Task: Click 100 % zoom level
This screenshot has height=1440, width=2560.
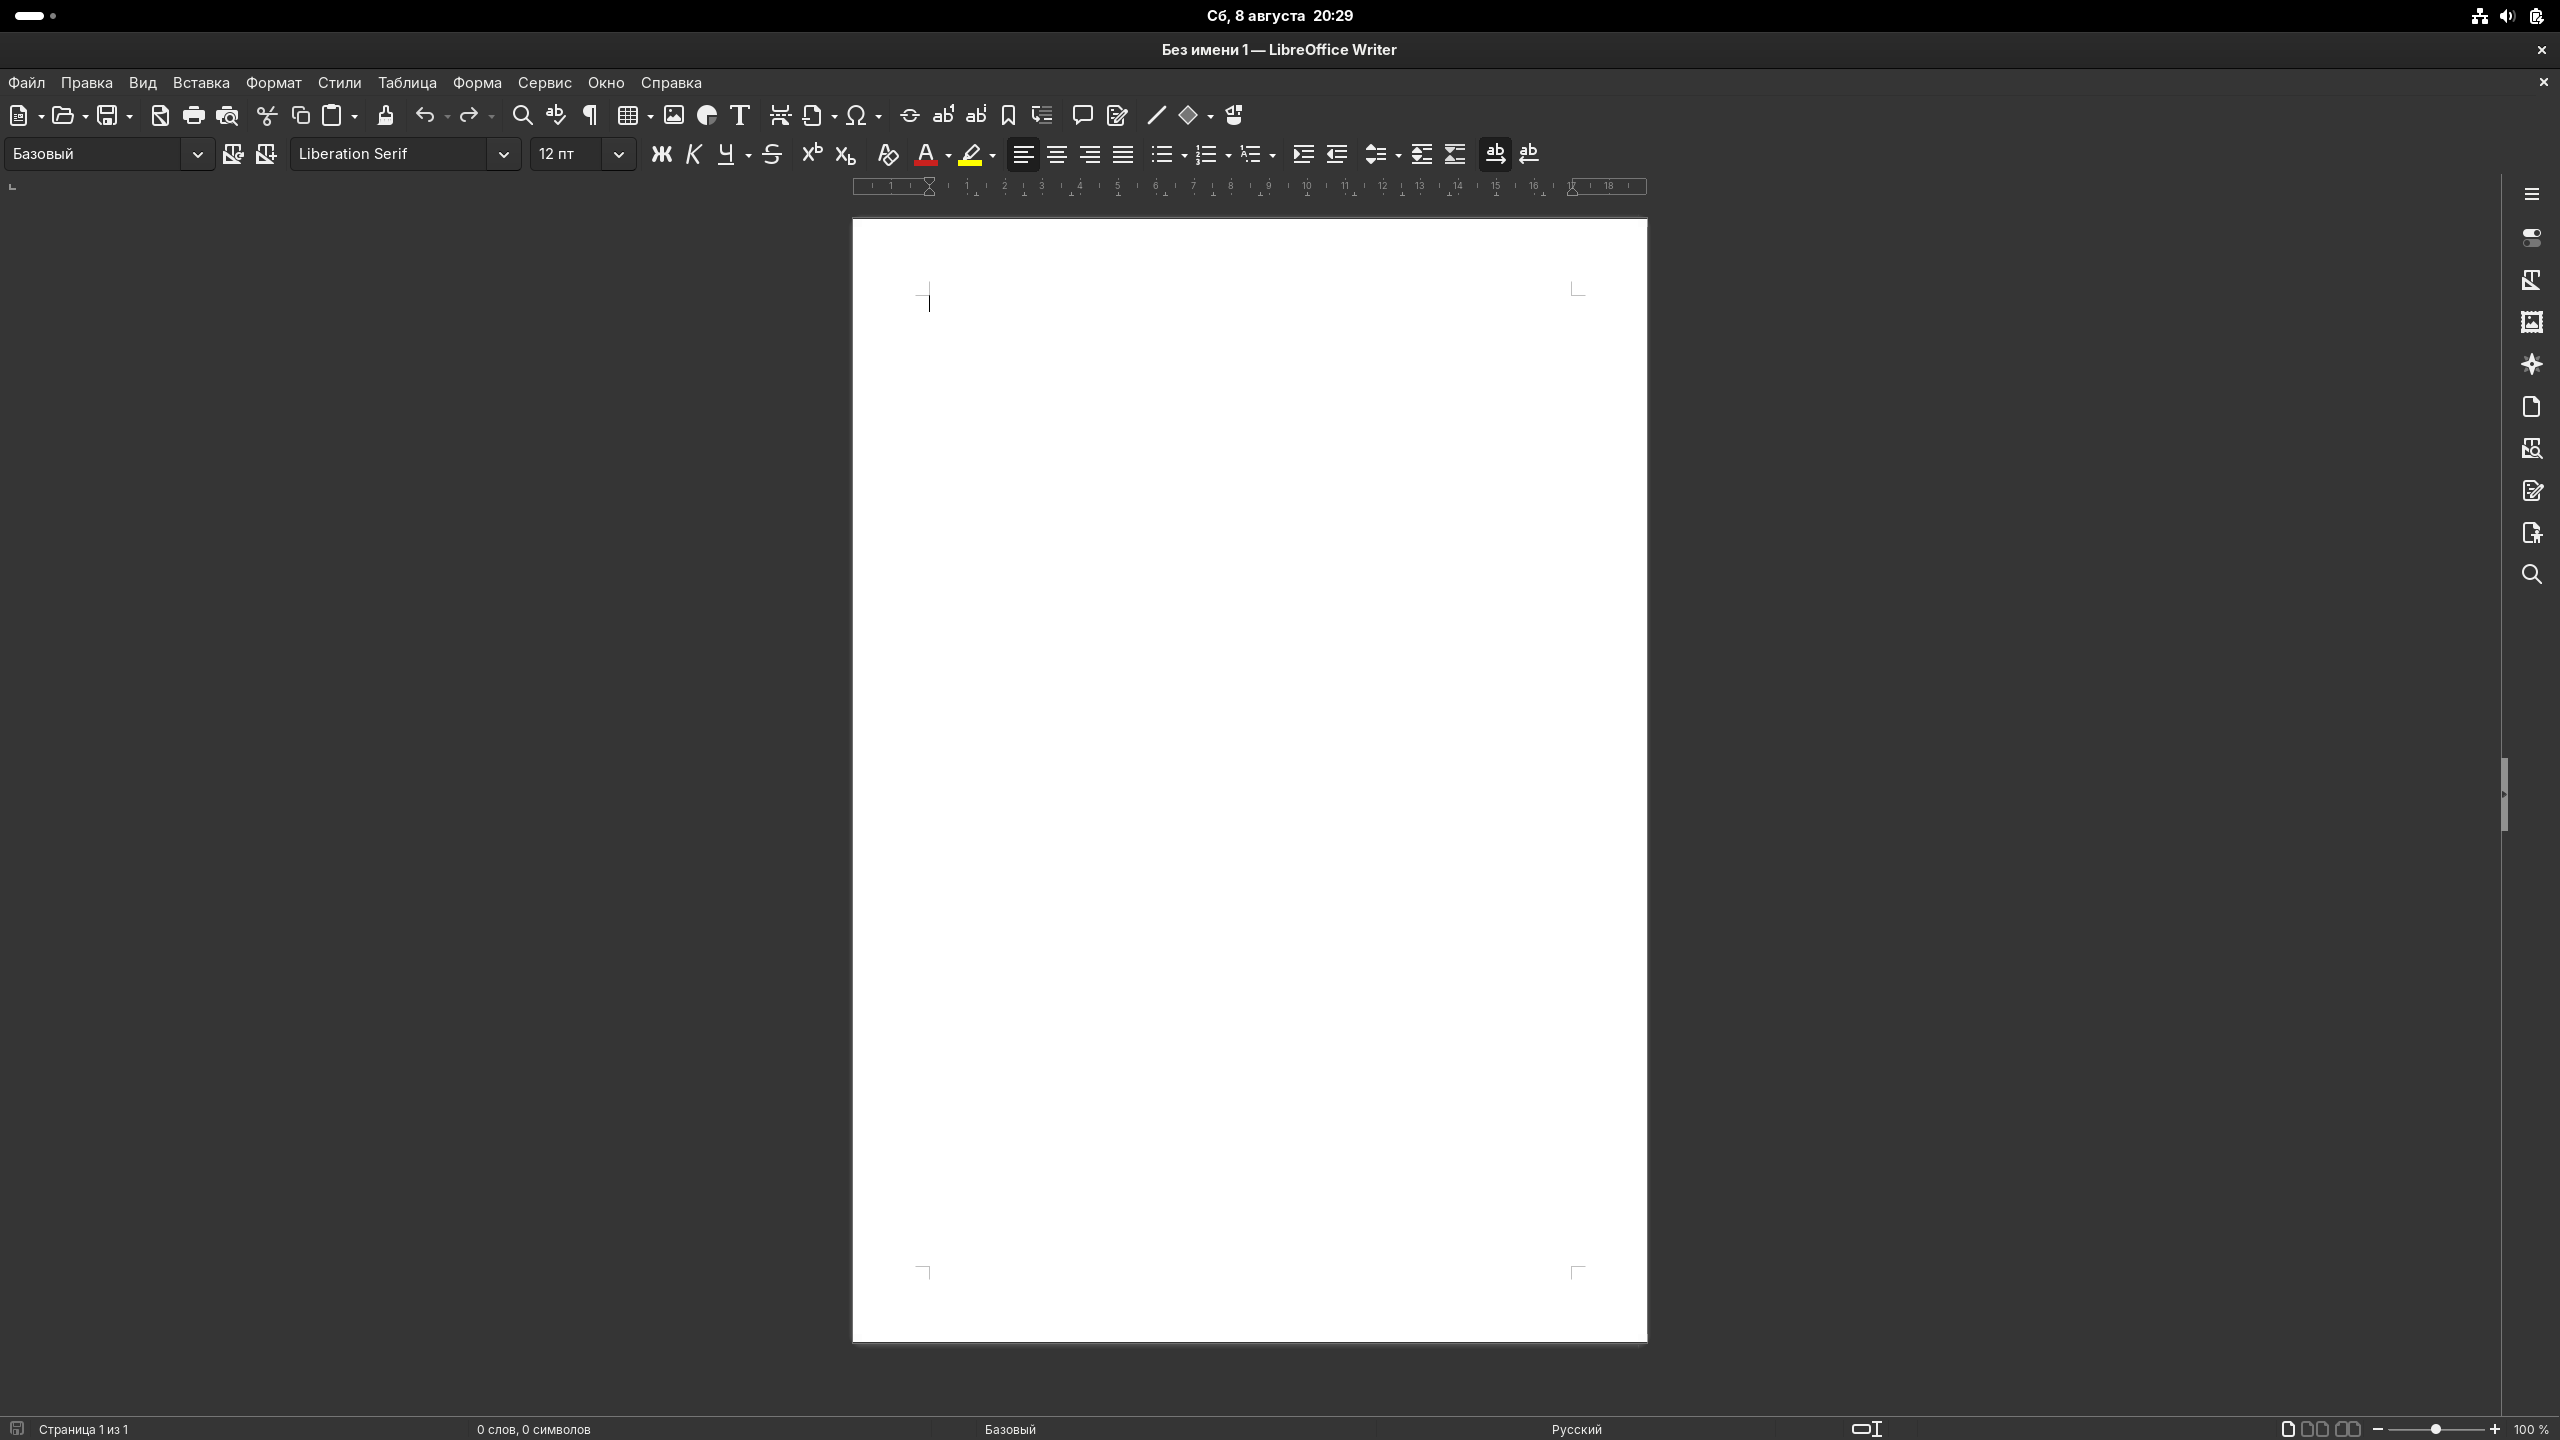Action: (2531, 1429)
